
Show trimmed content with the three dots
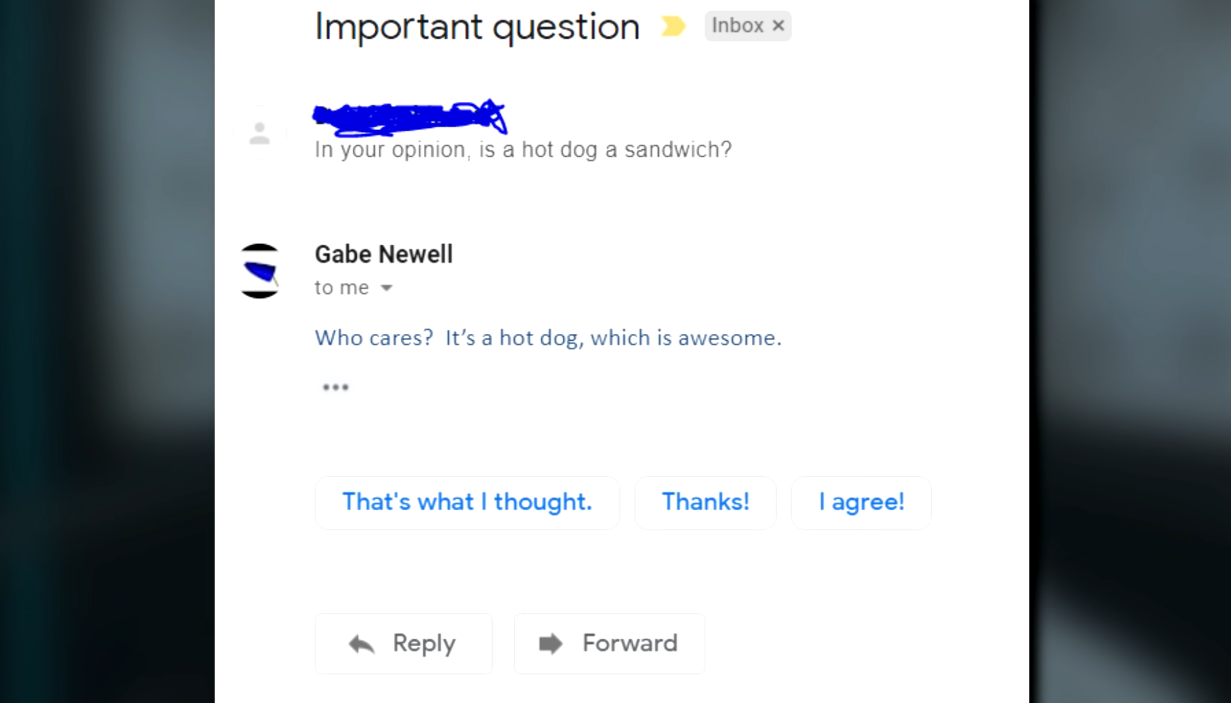(336, 388)
